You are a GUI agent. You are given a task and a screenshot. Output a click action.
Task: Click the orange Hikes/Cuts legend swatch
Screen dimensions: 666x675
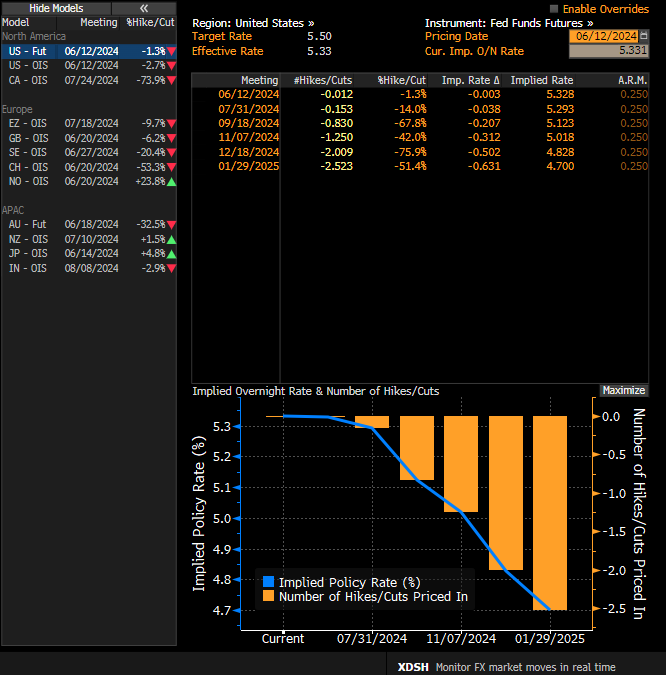point(267,596)
